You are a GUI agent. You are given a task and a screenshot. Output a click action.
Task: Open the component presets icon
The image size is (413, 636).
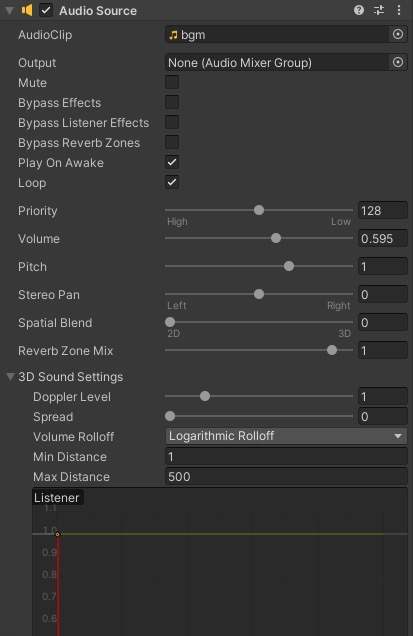pos(379,10)
